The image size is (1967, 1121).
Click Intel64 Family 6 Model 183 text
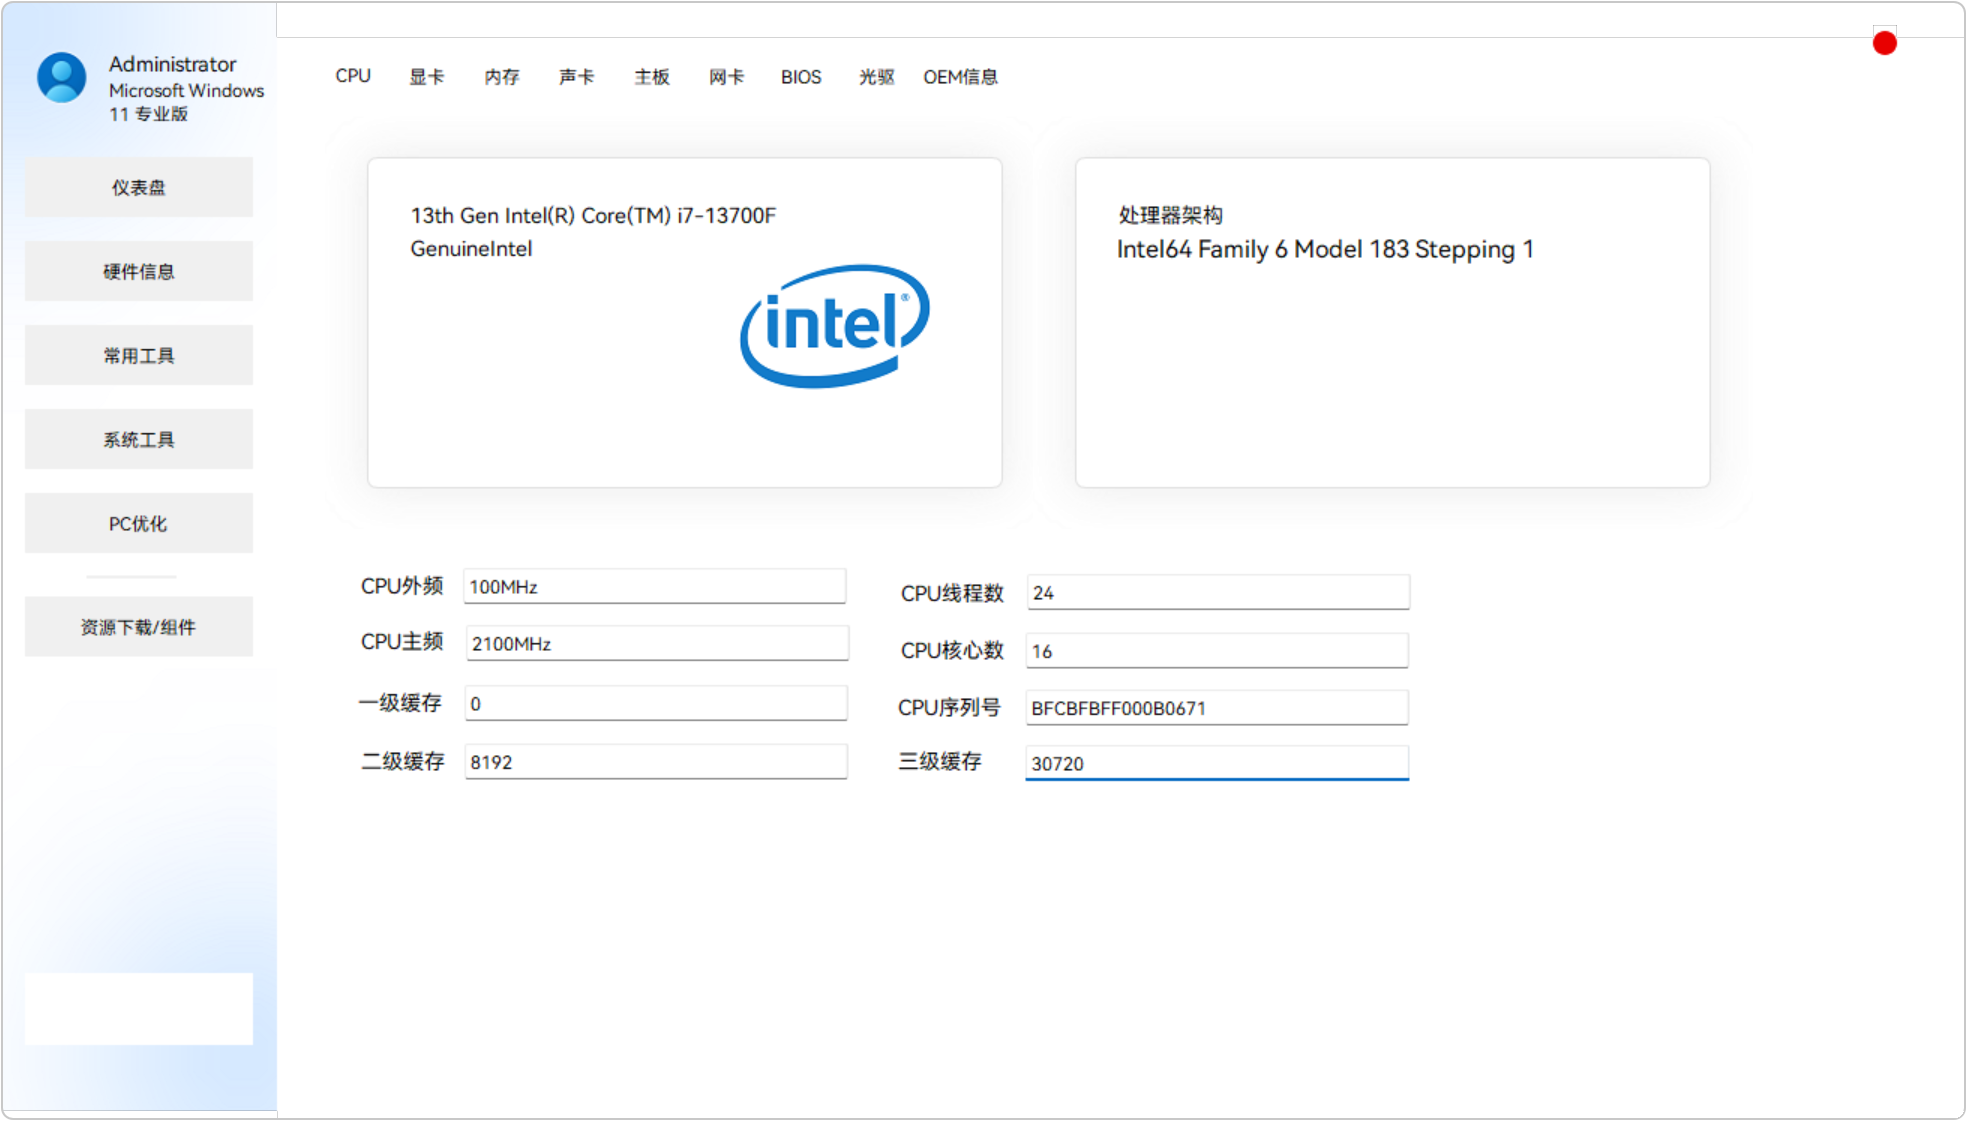tap(1325, 249)
